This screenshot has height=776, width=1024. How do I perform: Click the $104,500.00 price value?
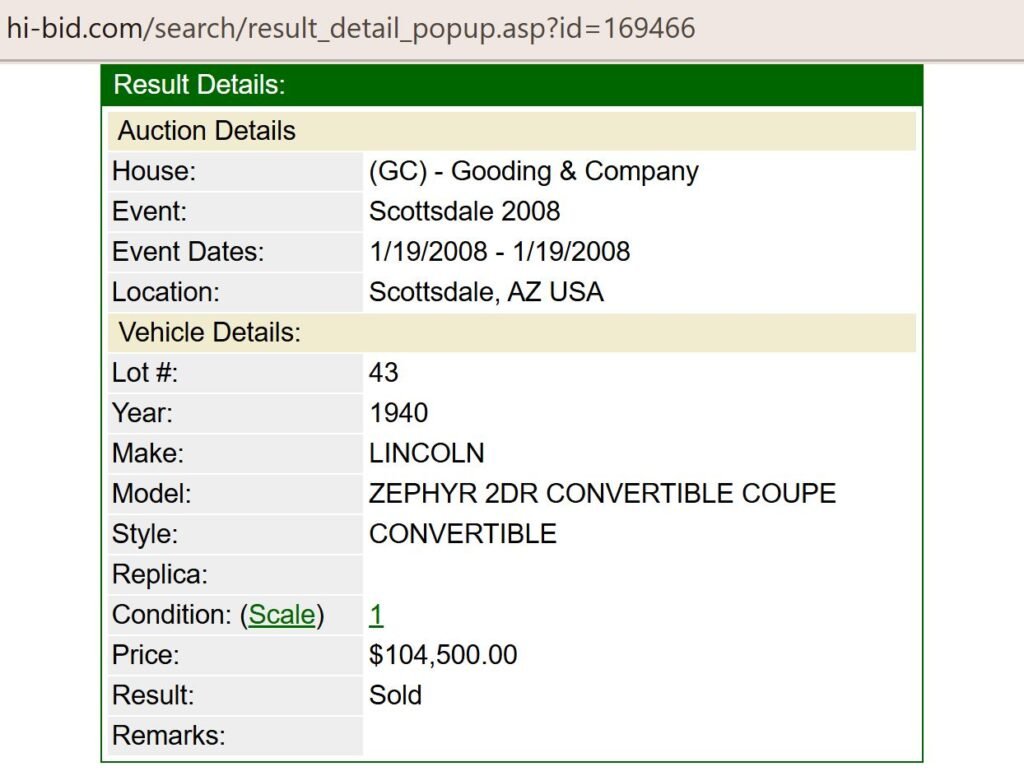[x=443, y=655]
